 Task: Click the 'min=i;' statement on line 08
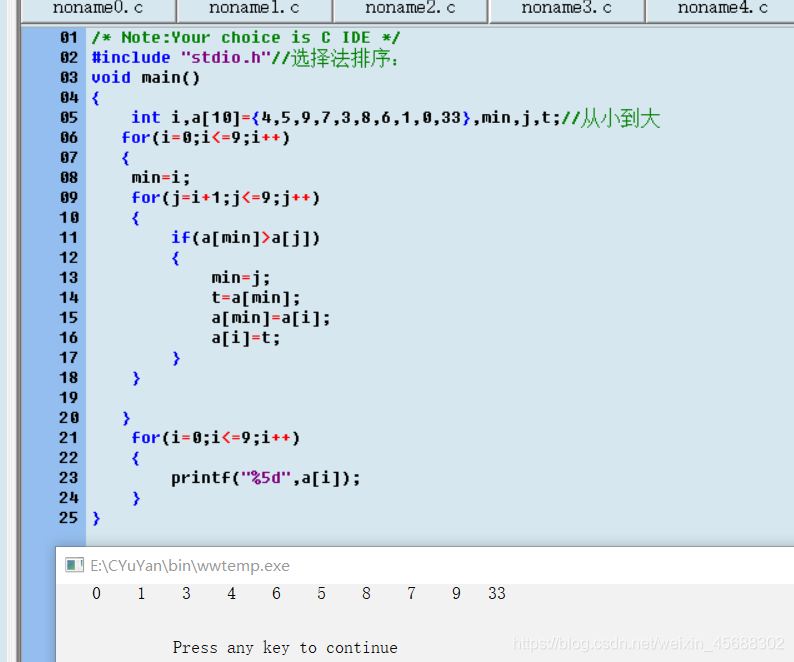(x=161, y=178)
